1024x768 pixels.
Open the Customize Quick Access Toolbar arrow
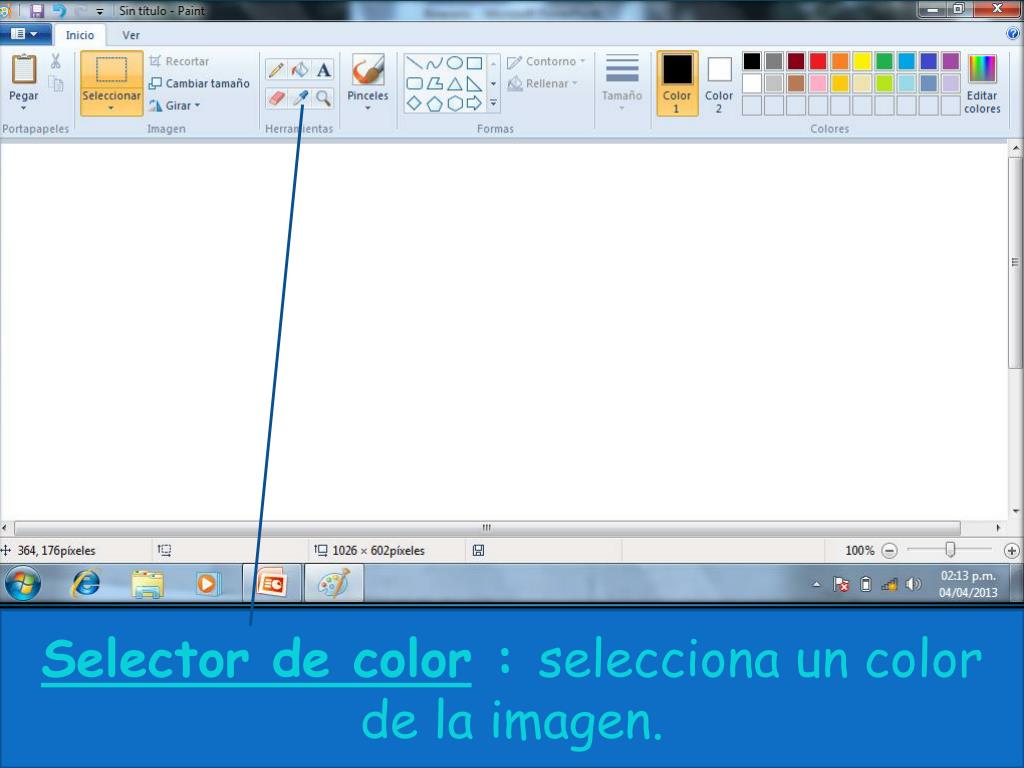click(x=99, y=11)
